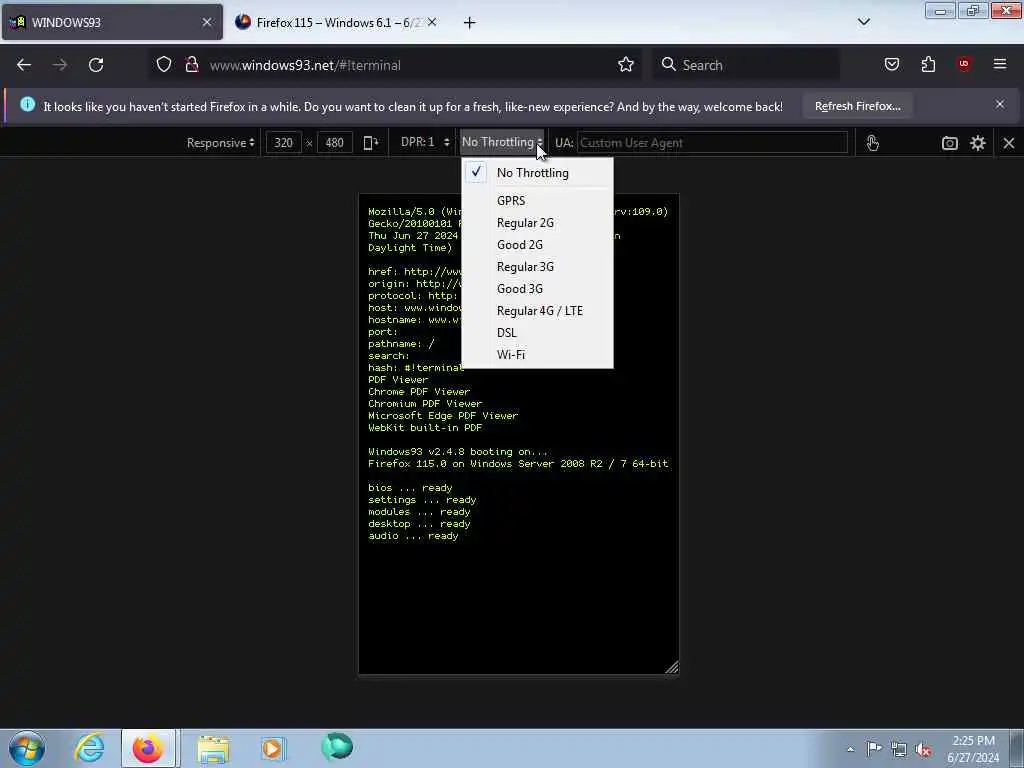Select the checked No Throttling option
This screenshot has width=1024, height=768.
(537, 173)
